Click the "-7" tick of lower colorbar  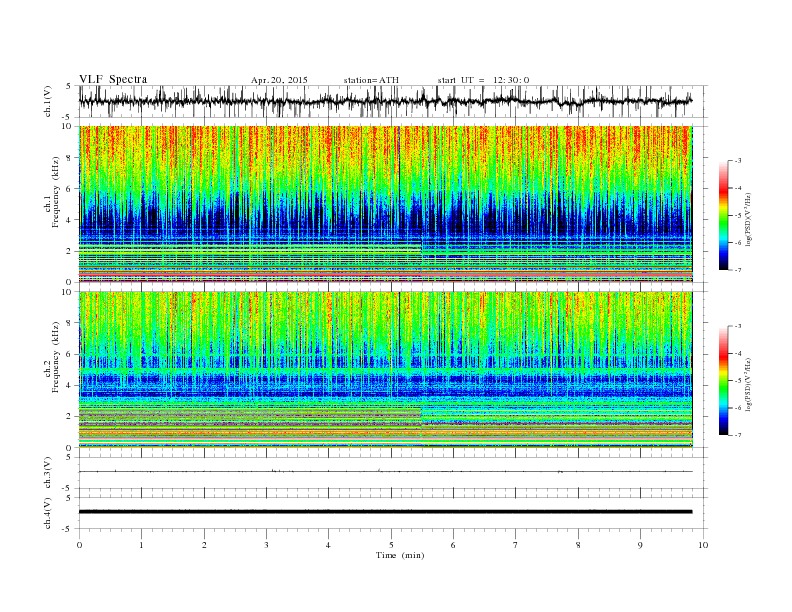(737, 435)
